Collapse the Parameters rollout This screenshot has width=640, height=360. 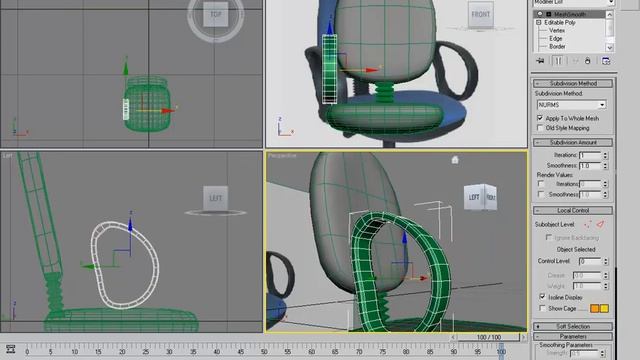(573, 336)
